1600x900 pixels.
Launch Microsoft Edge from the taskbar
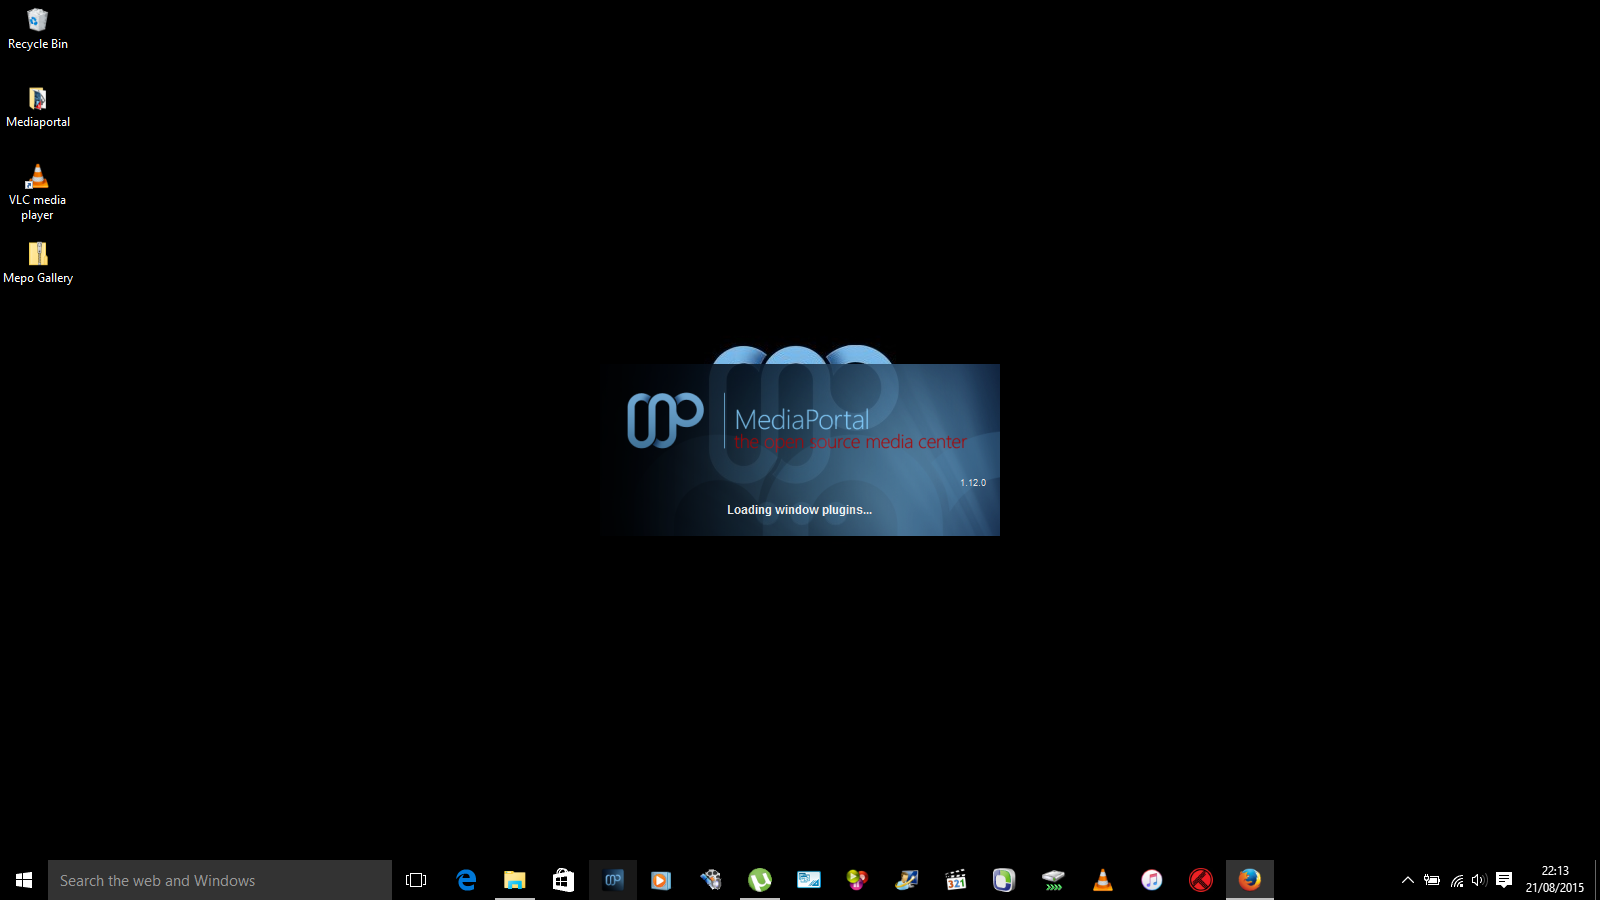pyautogui.click(x=466, y=880)
